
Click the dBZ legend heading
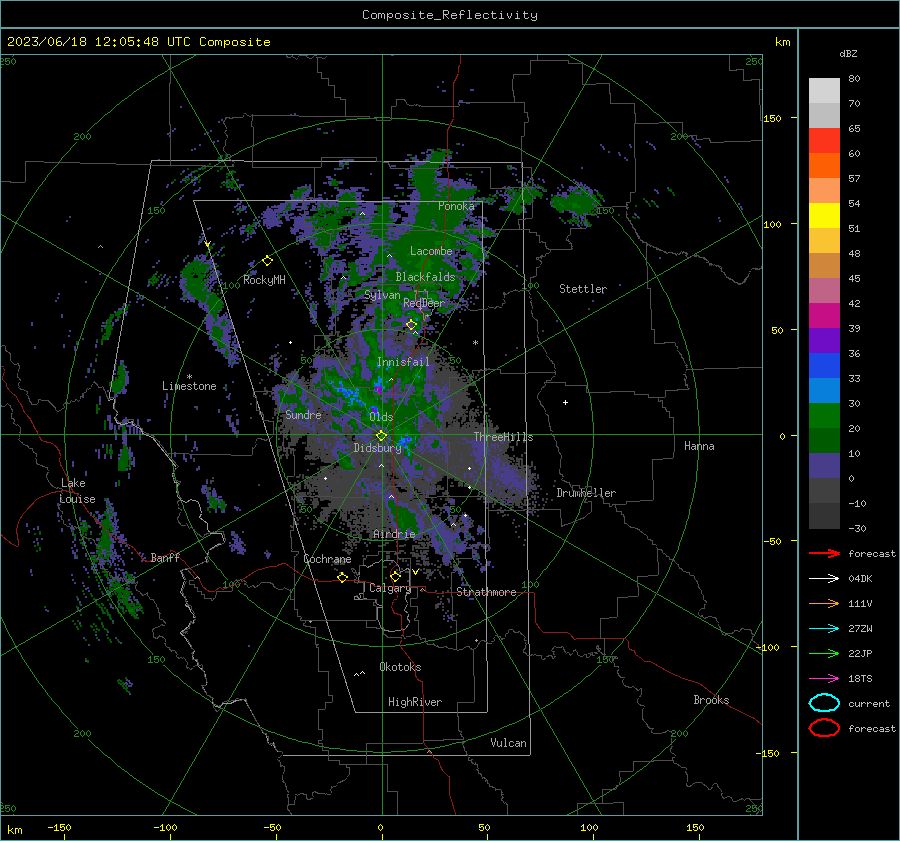pyautogui.click(x=848, y=53)
